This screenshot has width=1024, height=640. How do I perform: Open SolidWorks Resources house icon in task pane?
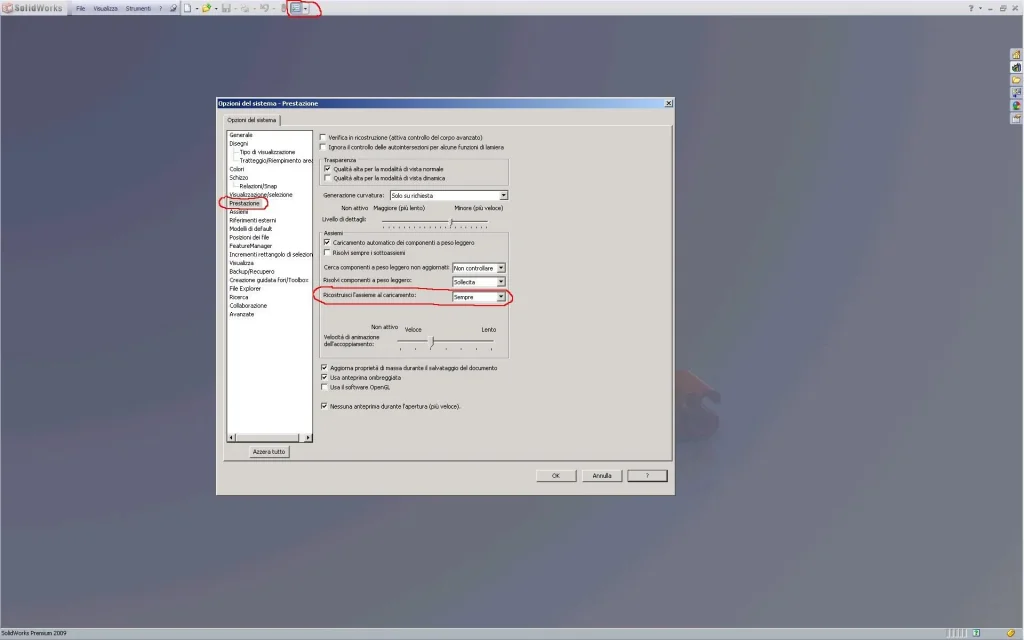(1016, 54)
